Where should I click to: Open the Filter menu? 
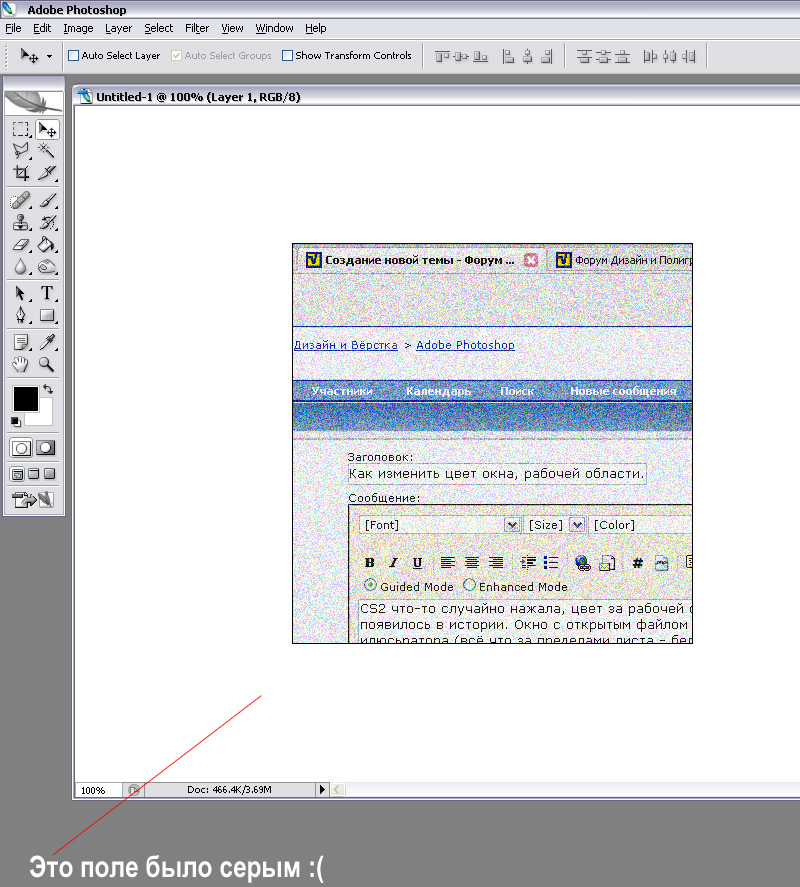point(197,28)
